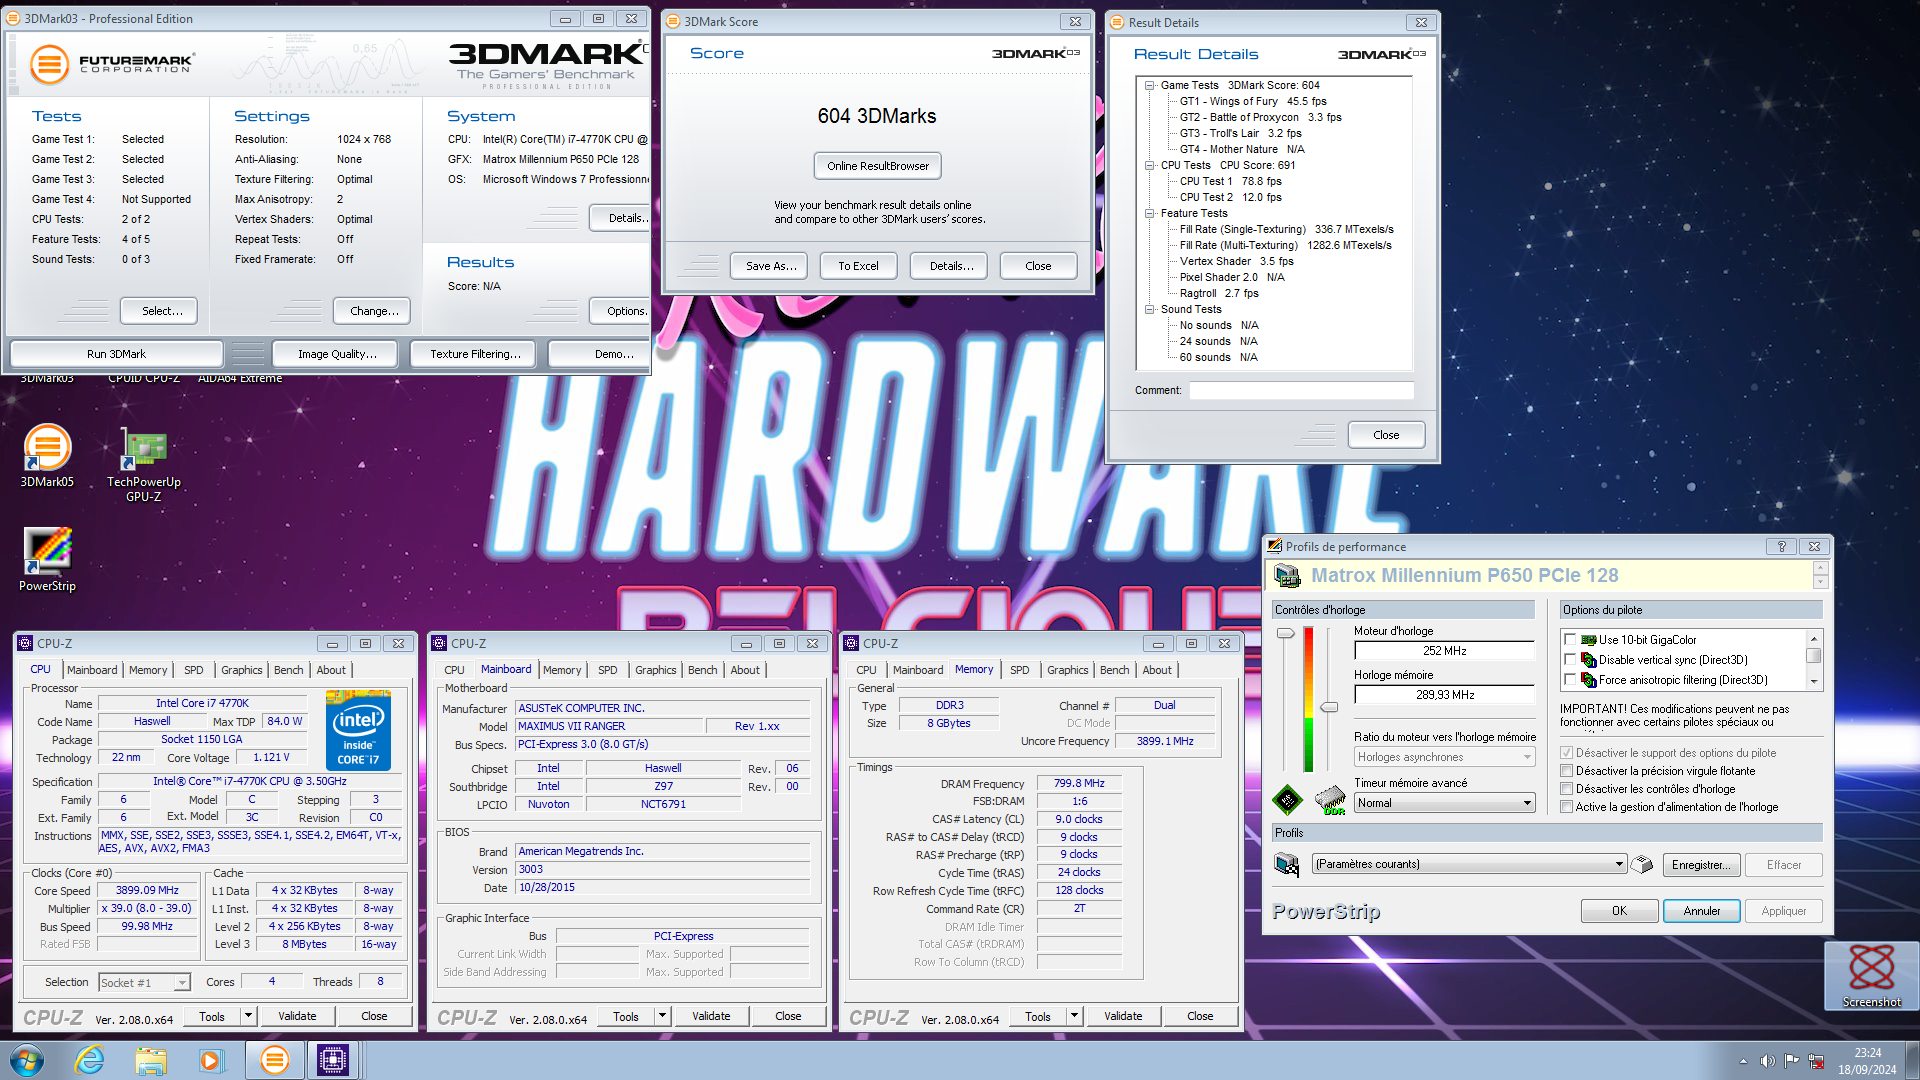Switch to the CPU-Z taskbar button
This screenshot has width=1920, height=1080.
[x=333, y=1060]
